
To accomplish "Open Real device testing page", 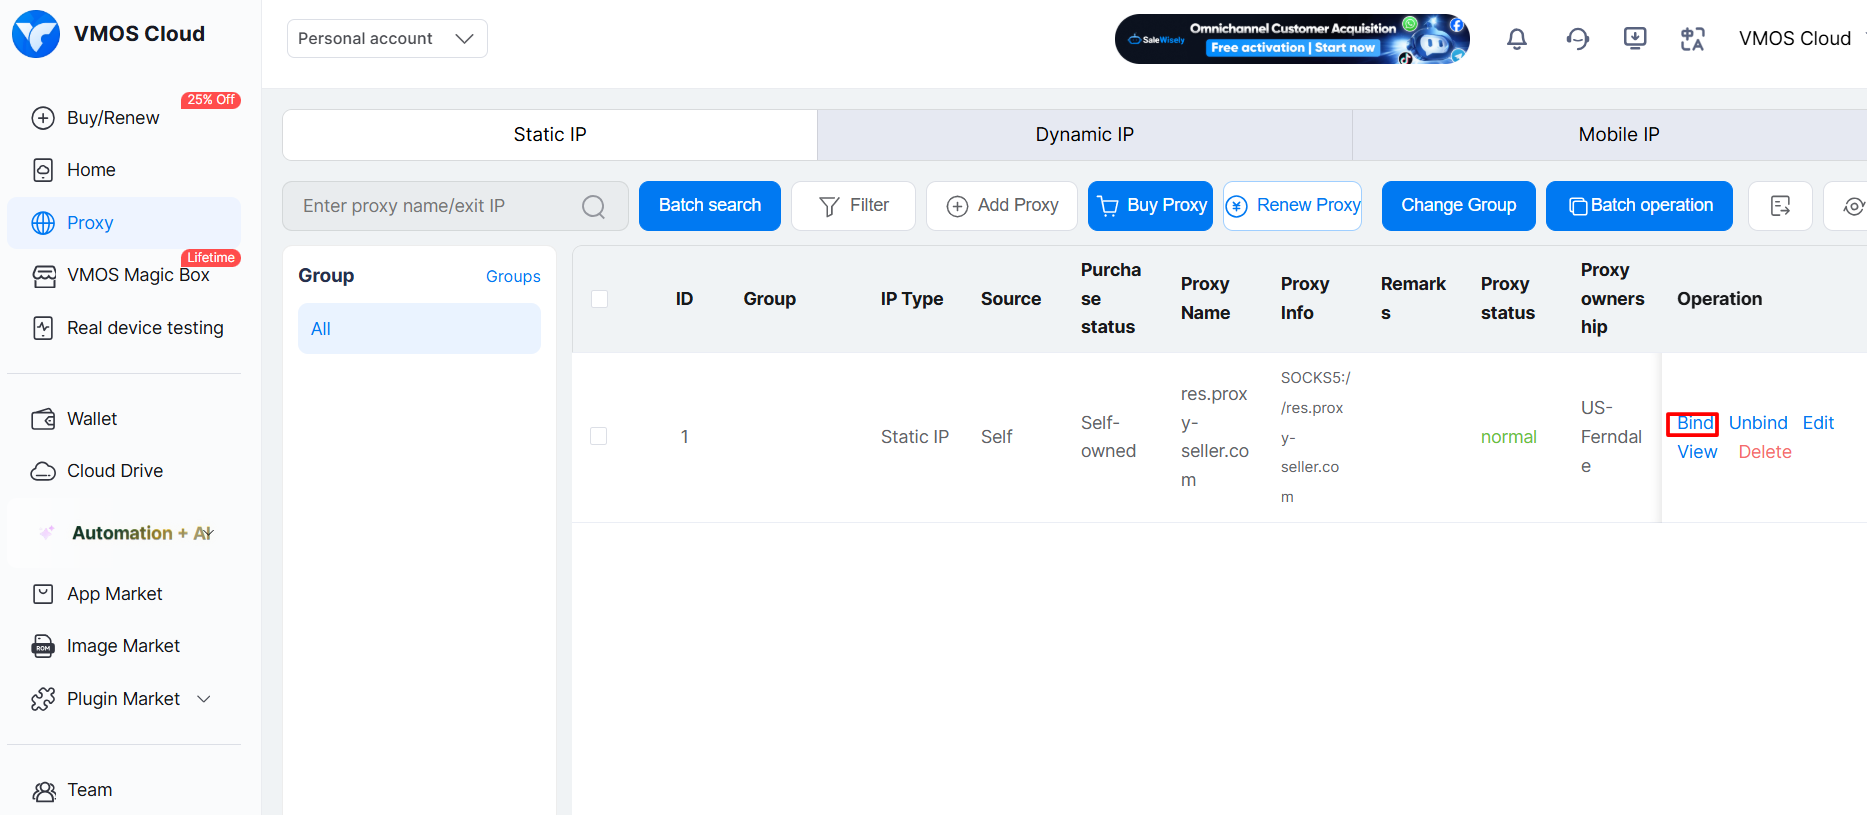I will [124, 328].
